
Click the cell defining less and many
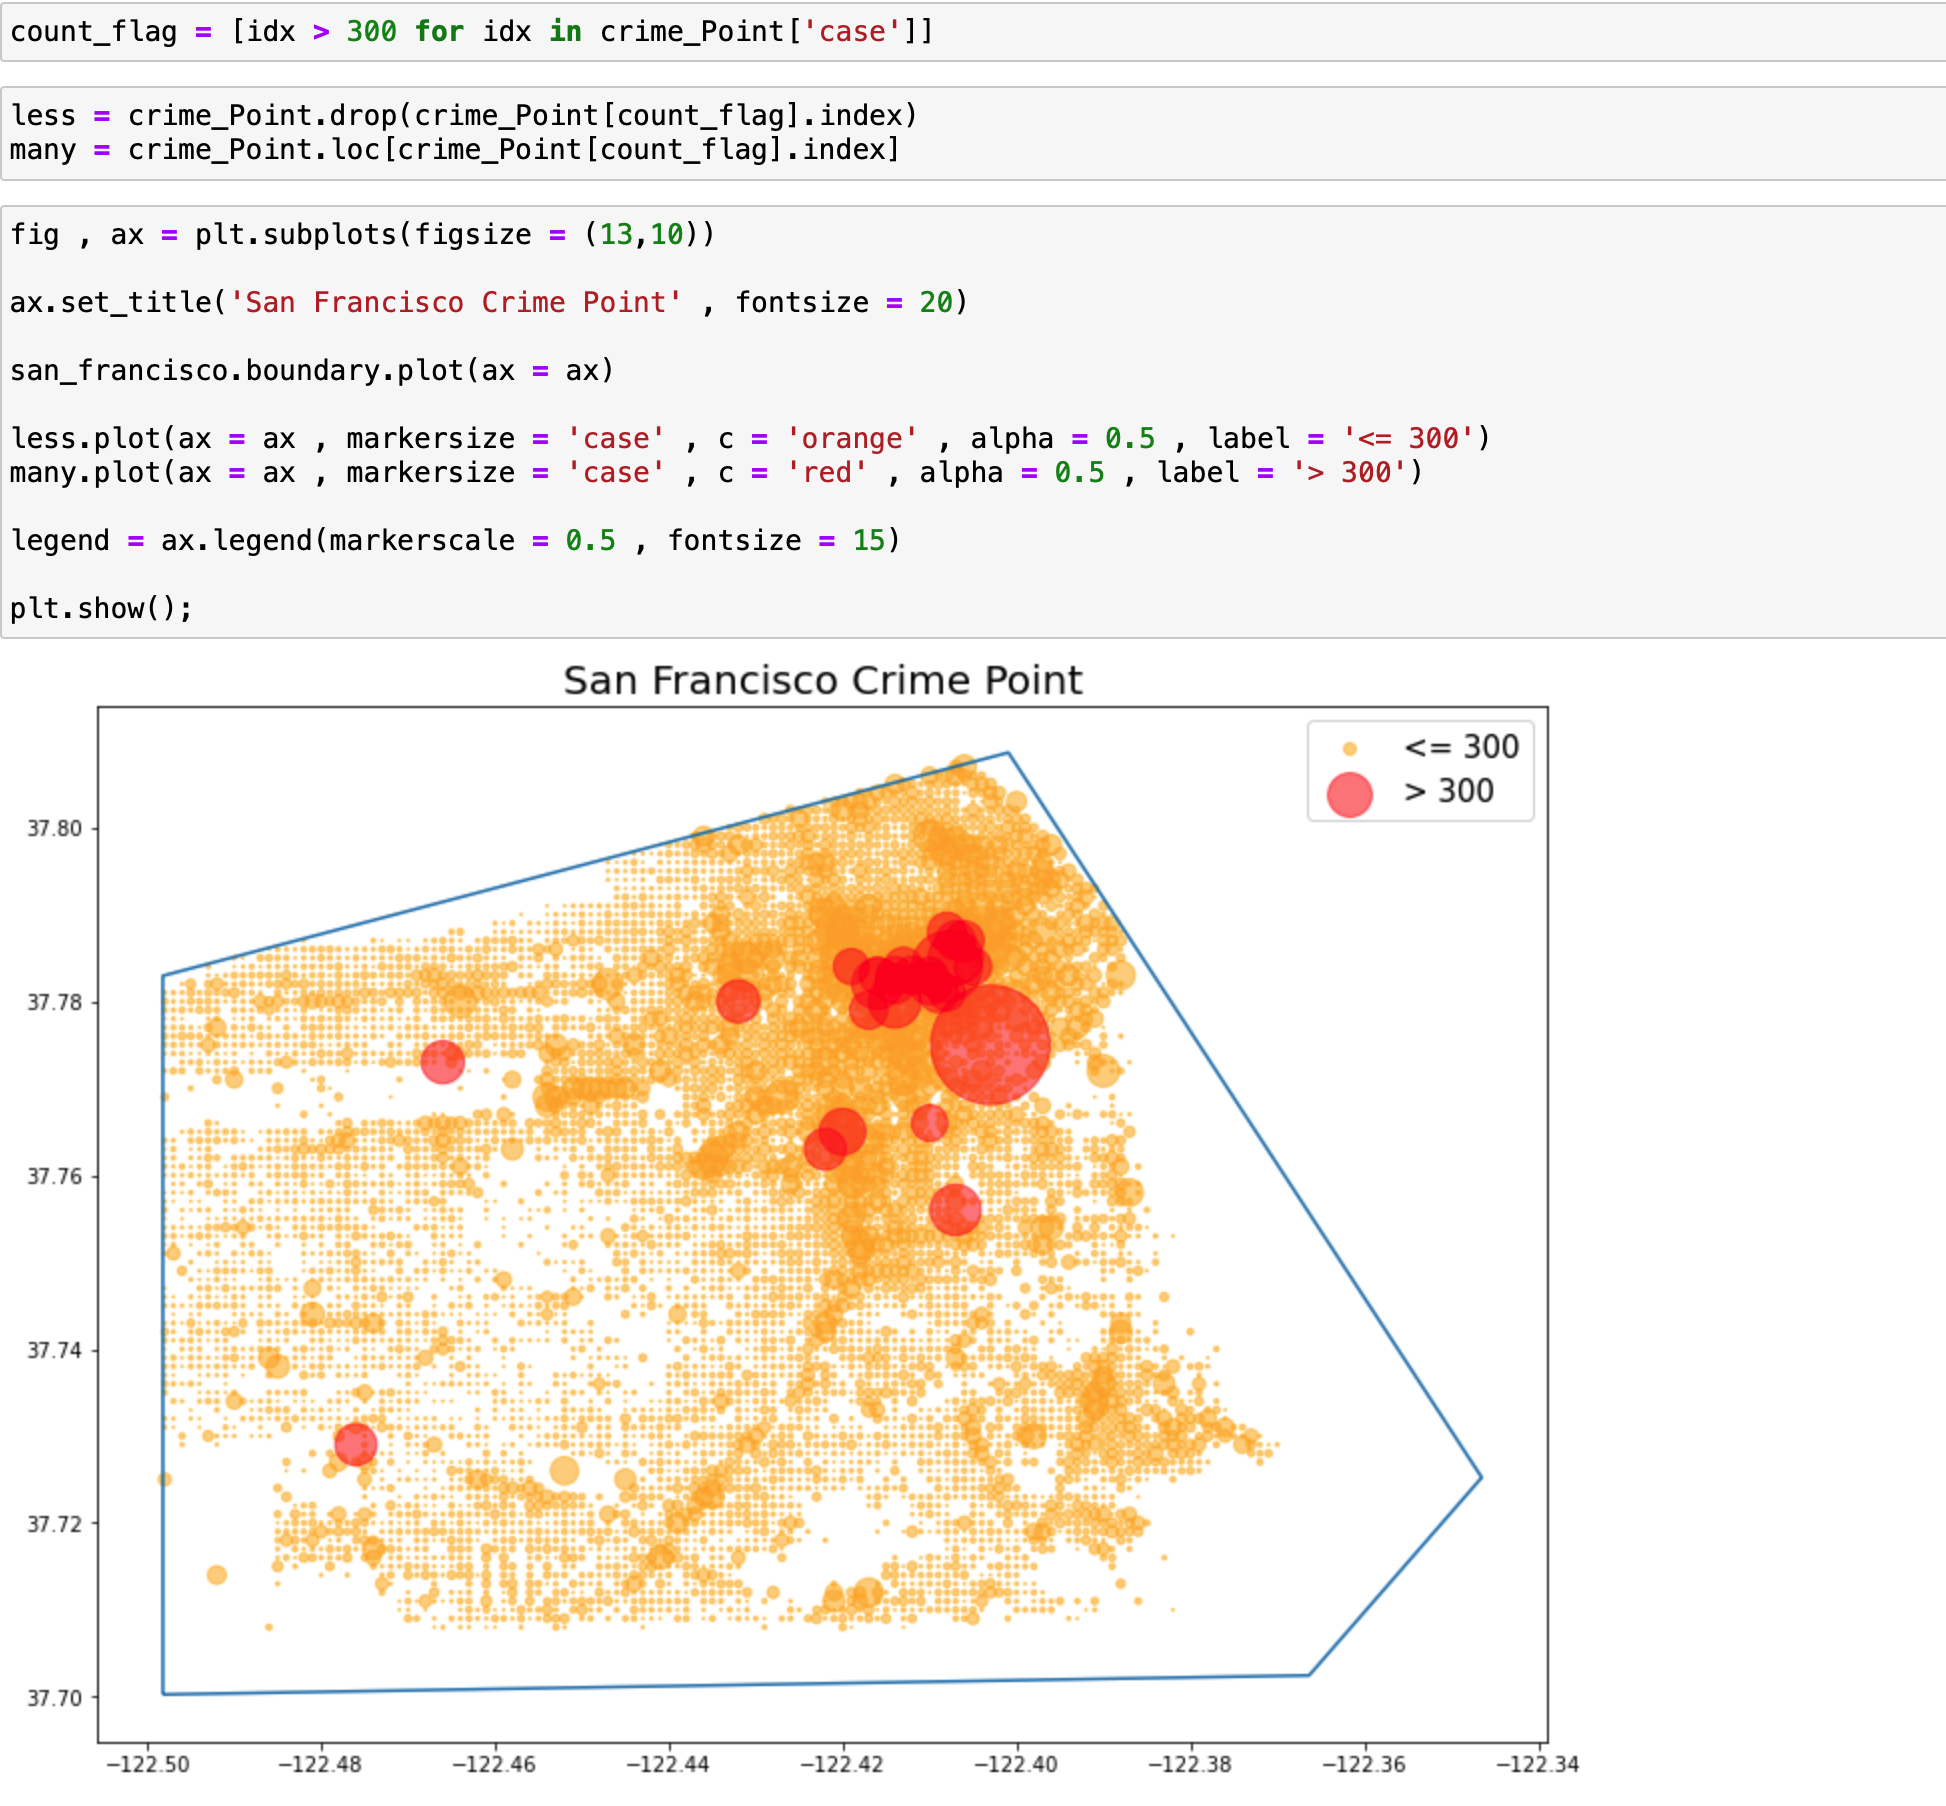(x=460, y=132)
